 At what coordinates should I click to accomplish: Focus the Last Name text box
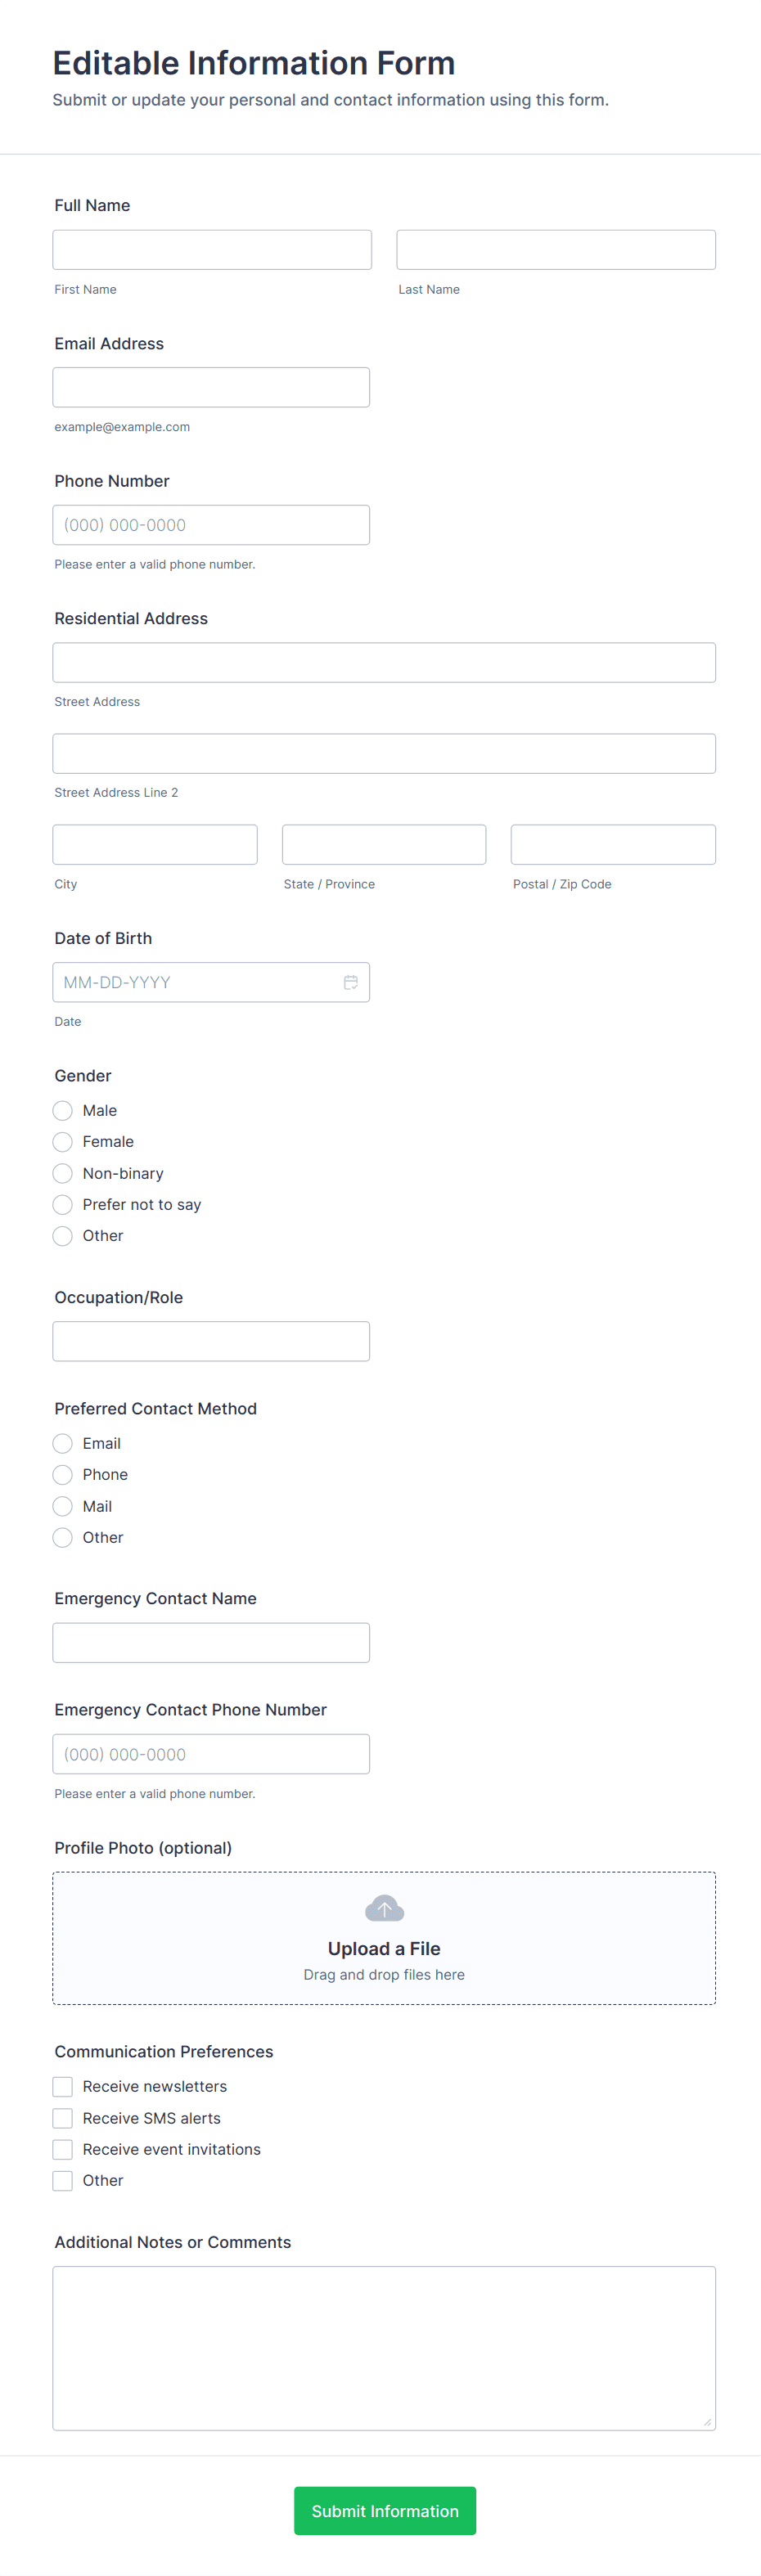tap(556, 250)
